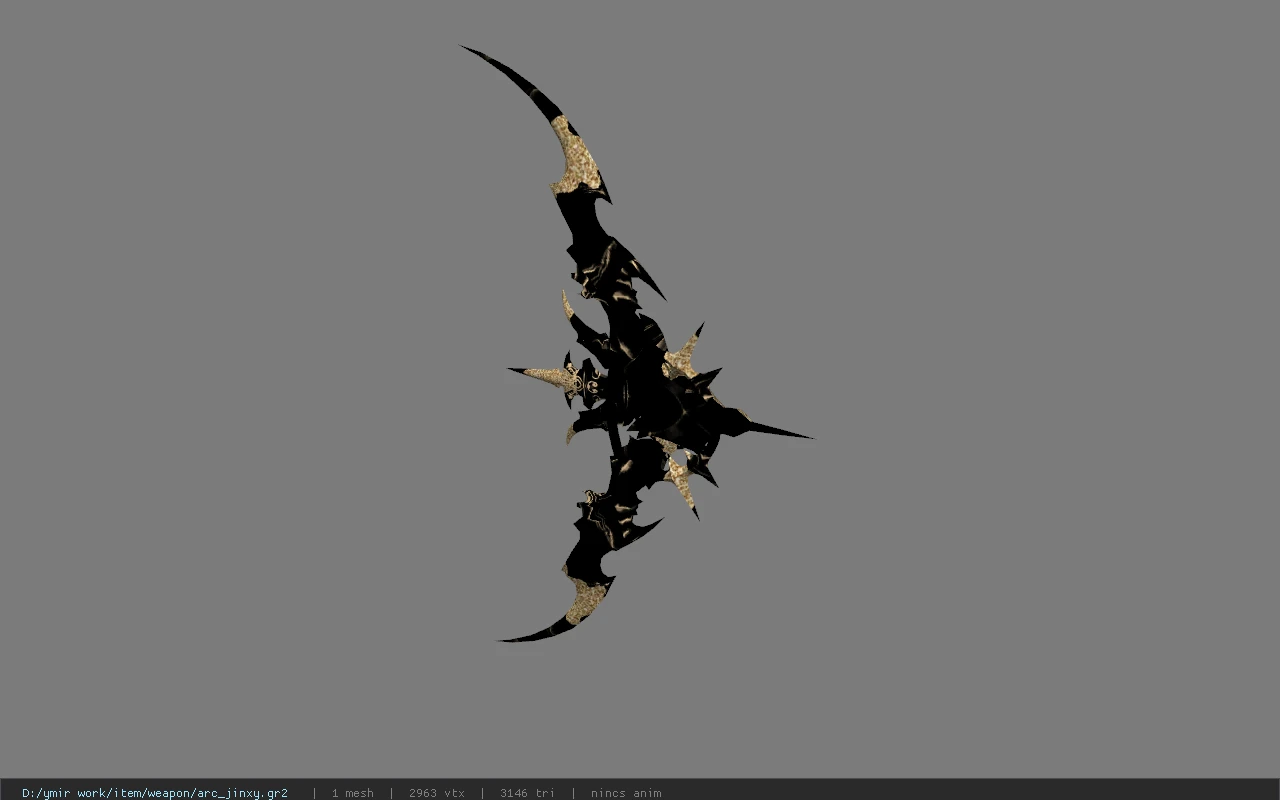Click the 3D bow weapon model in viewport
This screenshot has width=1280, height=800.
pos(636,343)
